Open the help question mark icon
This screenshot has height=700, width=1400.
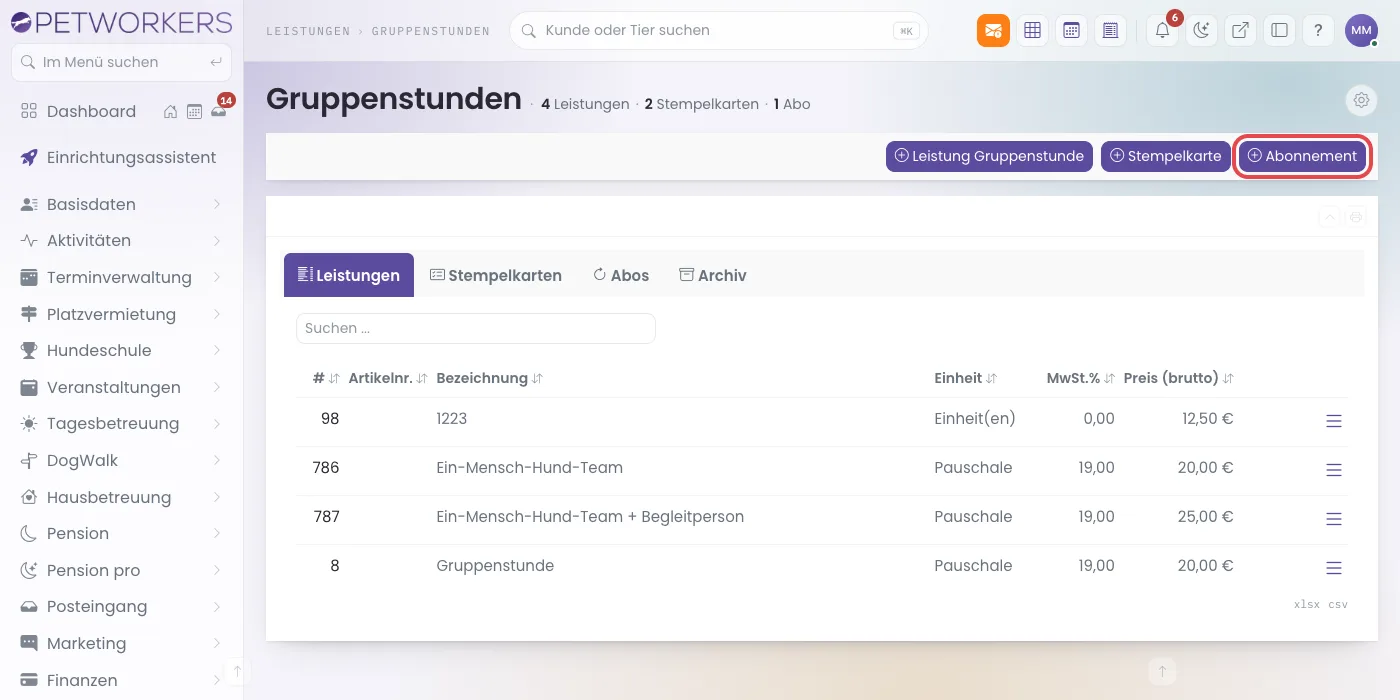(x=1318, y=30)
